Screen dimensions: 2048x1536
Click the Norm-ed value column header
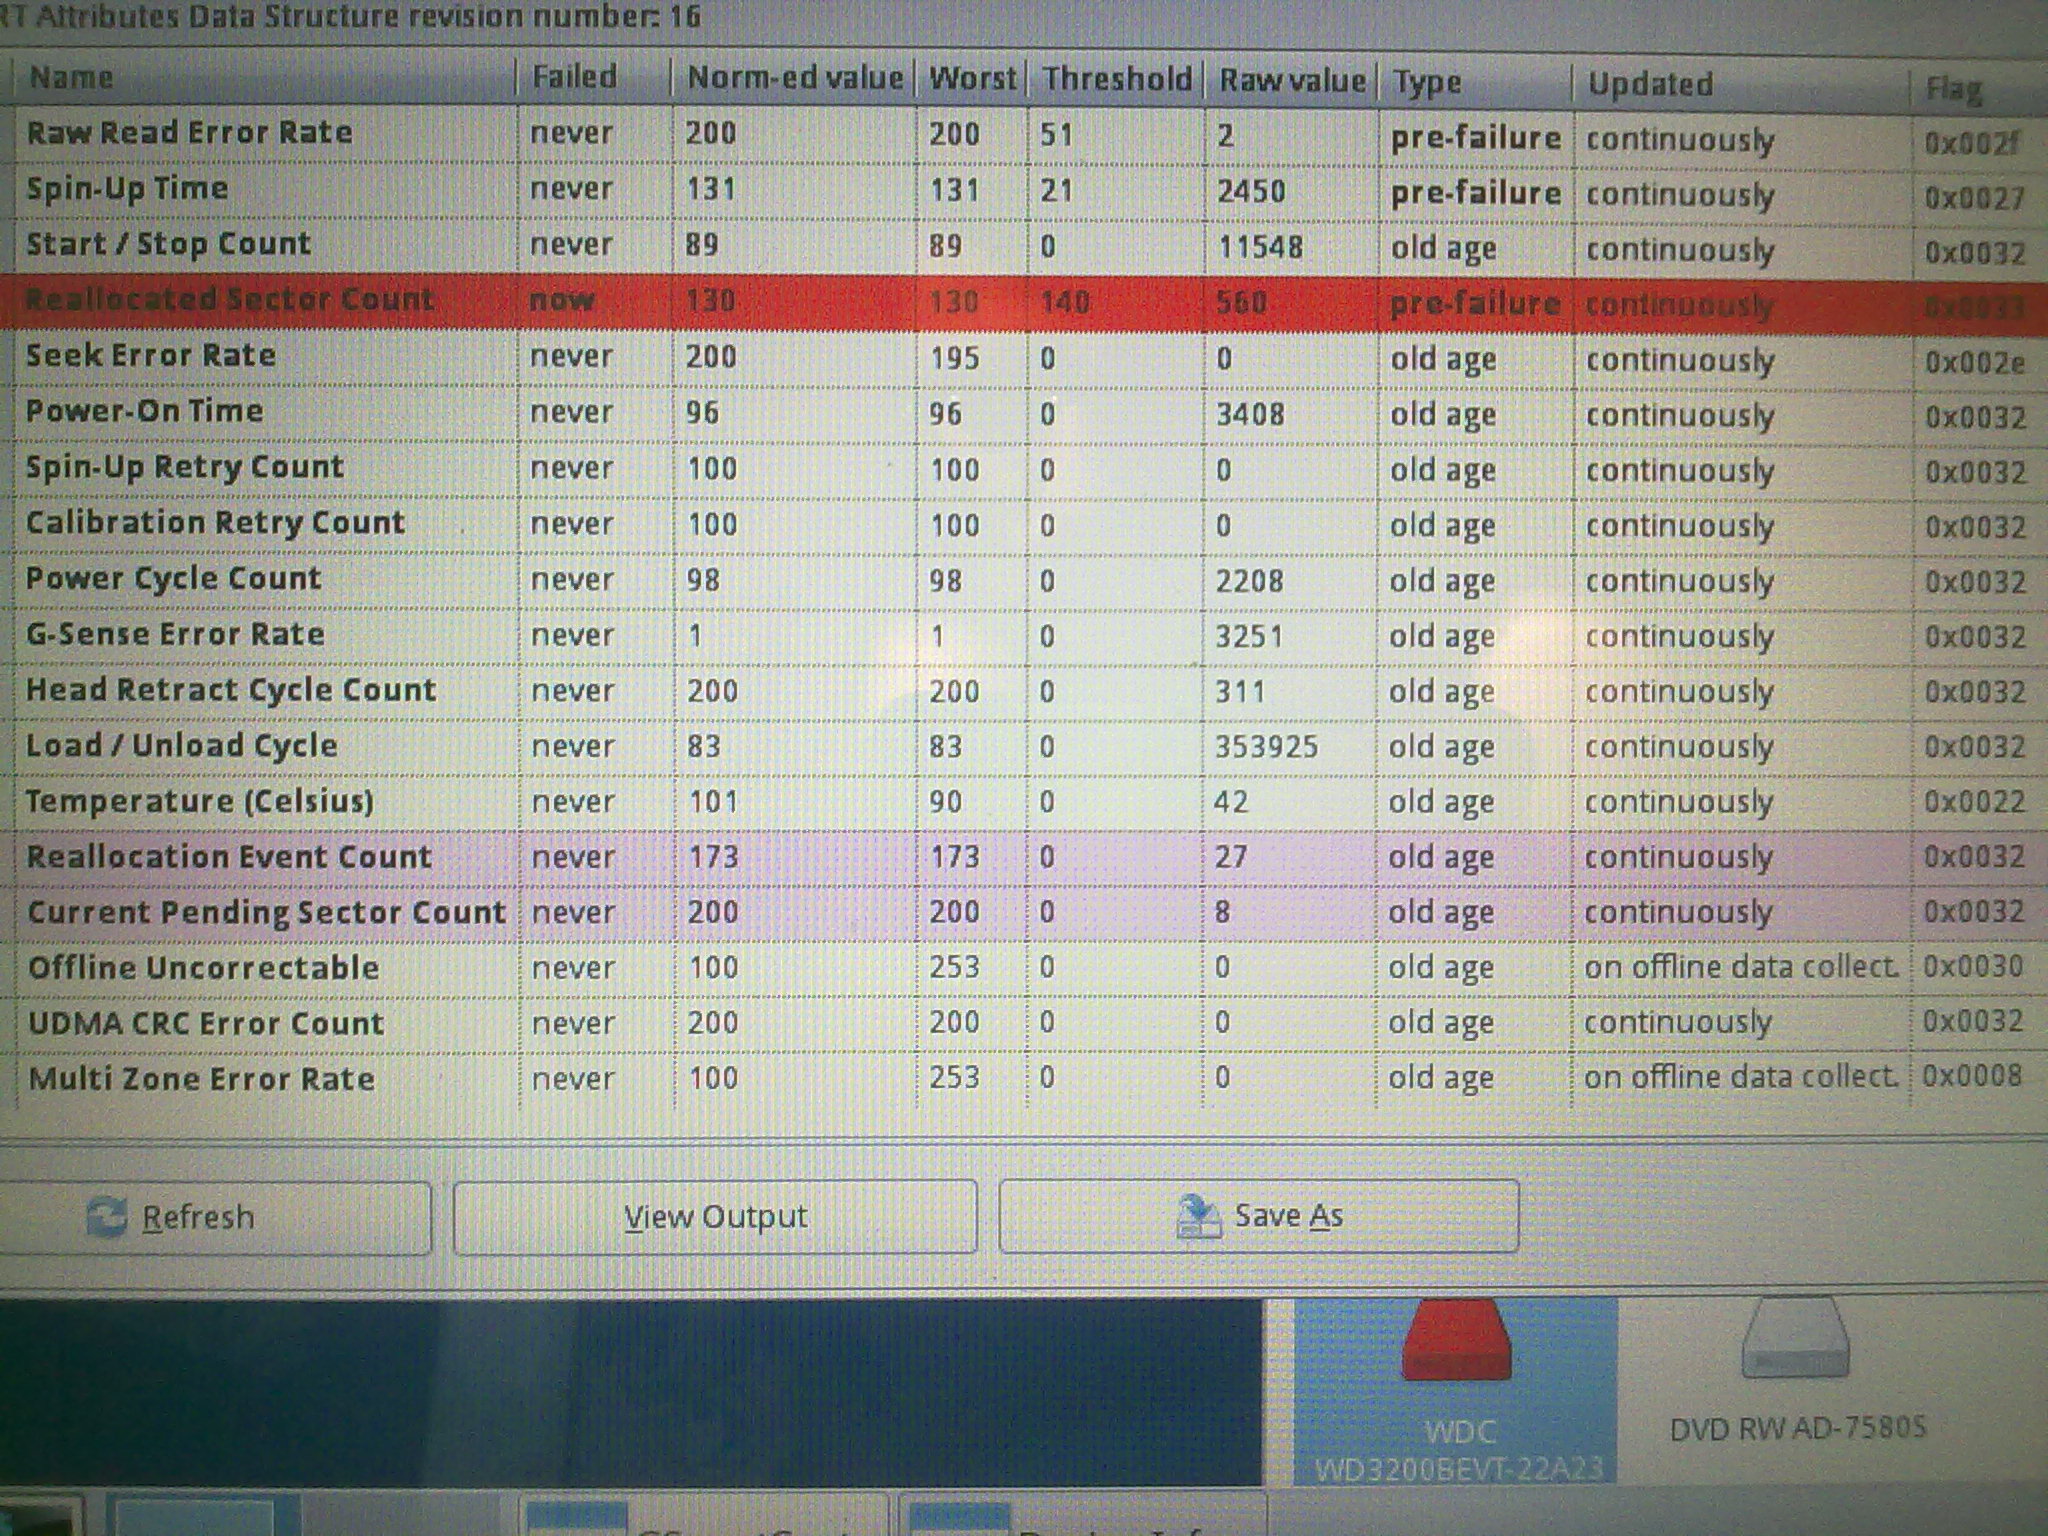794,78
